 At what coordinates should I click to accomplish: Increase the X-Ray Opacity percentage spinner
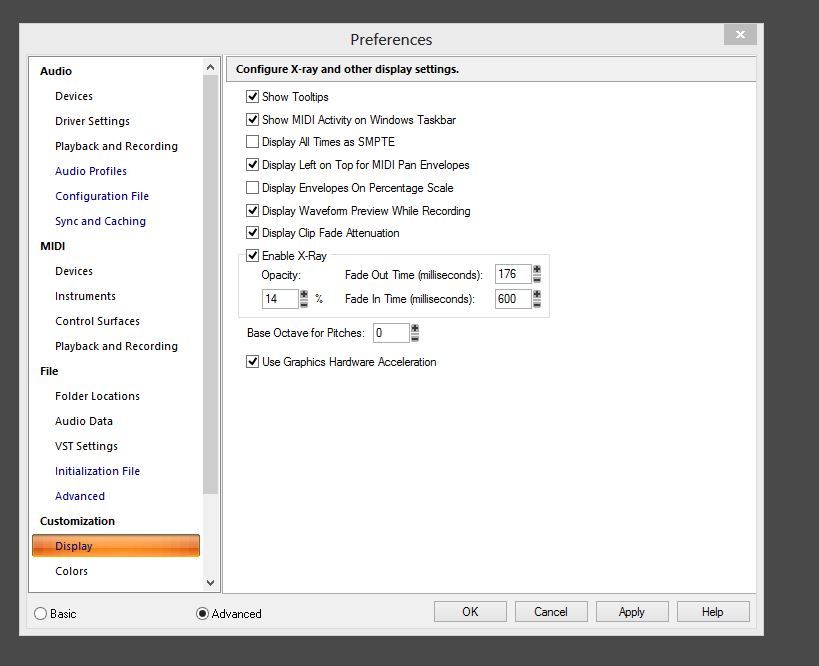click(x=304, y=294)
